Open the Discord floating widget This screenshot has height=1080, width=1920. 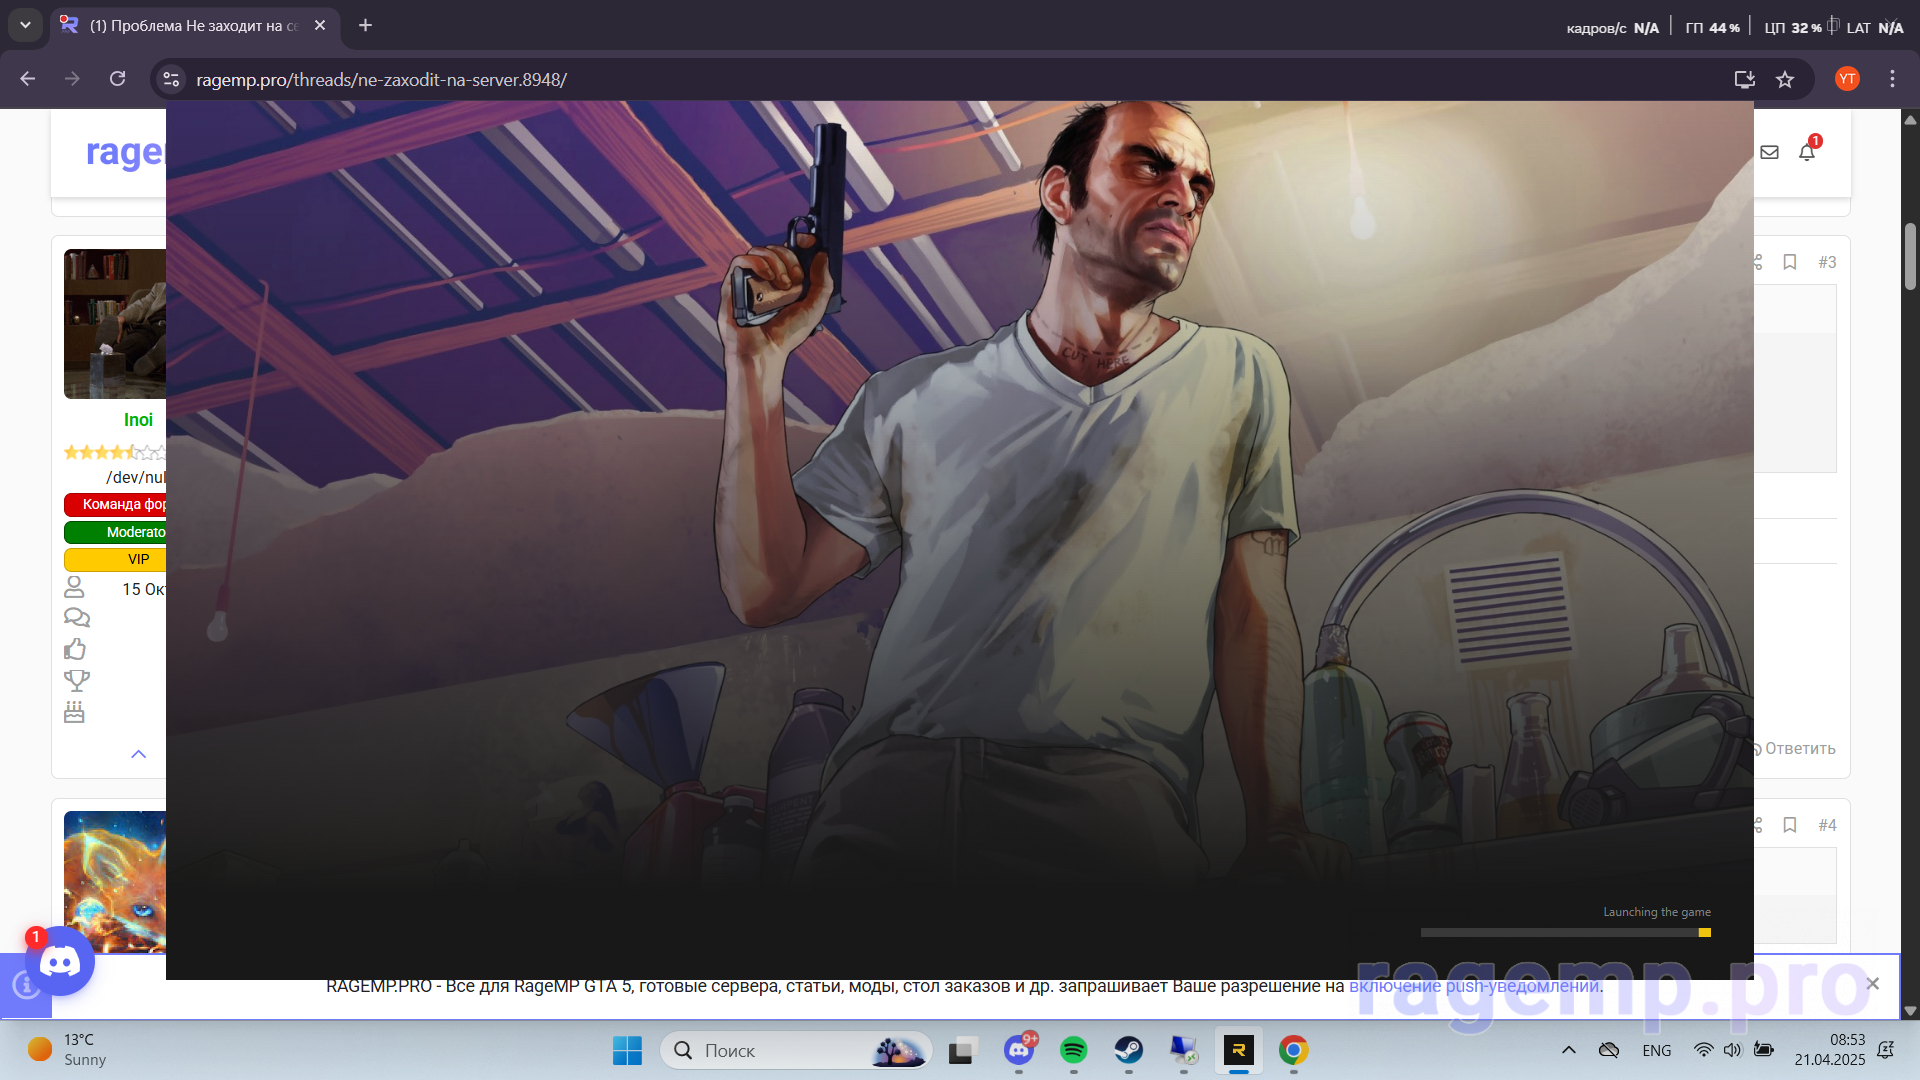[x=60, y=962]
